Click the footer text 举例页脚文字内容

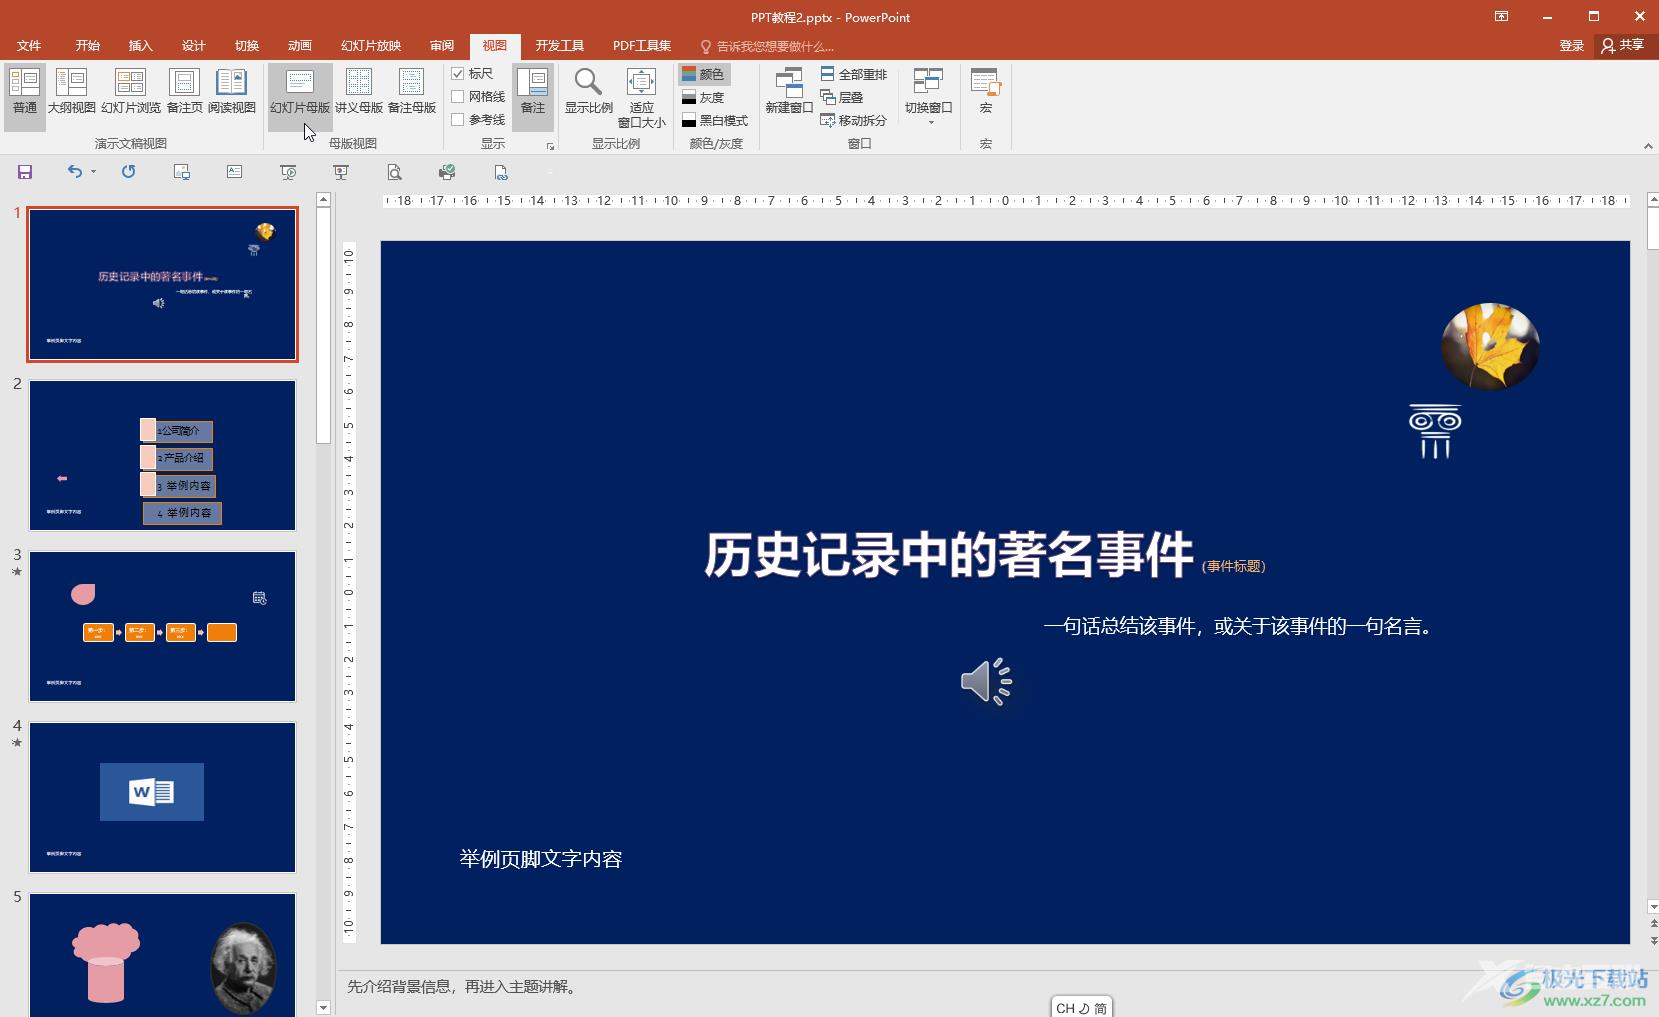541,859
